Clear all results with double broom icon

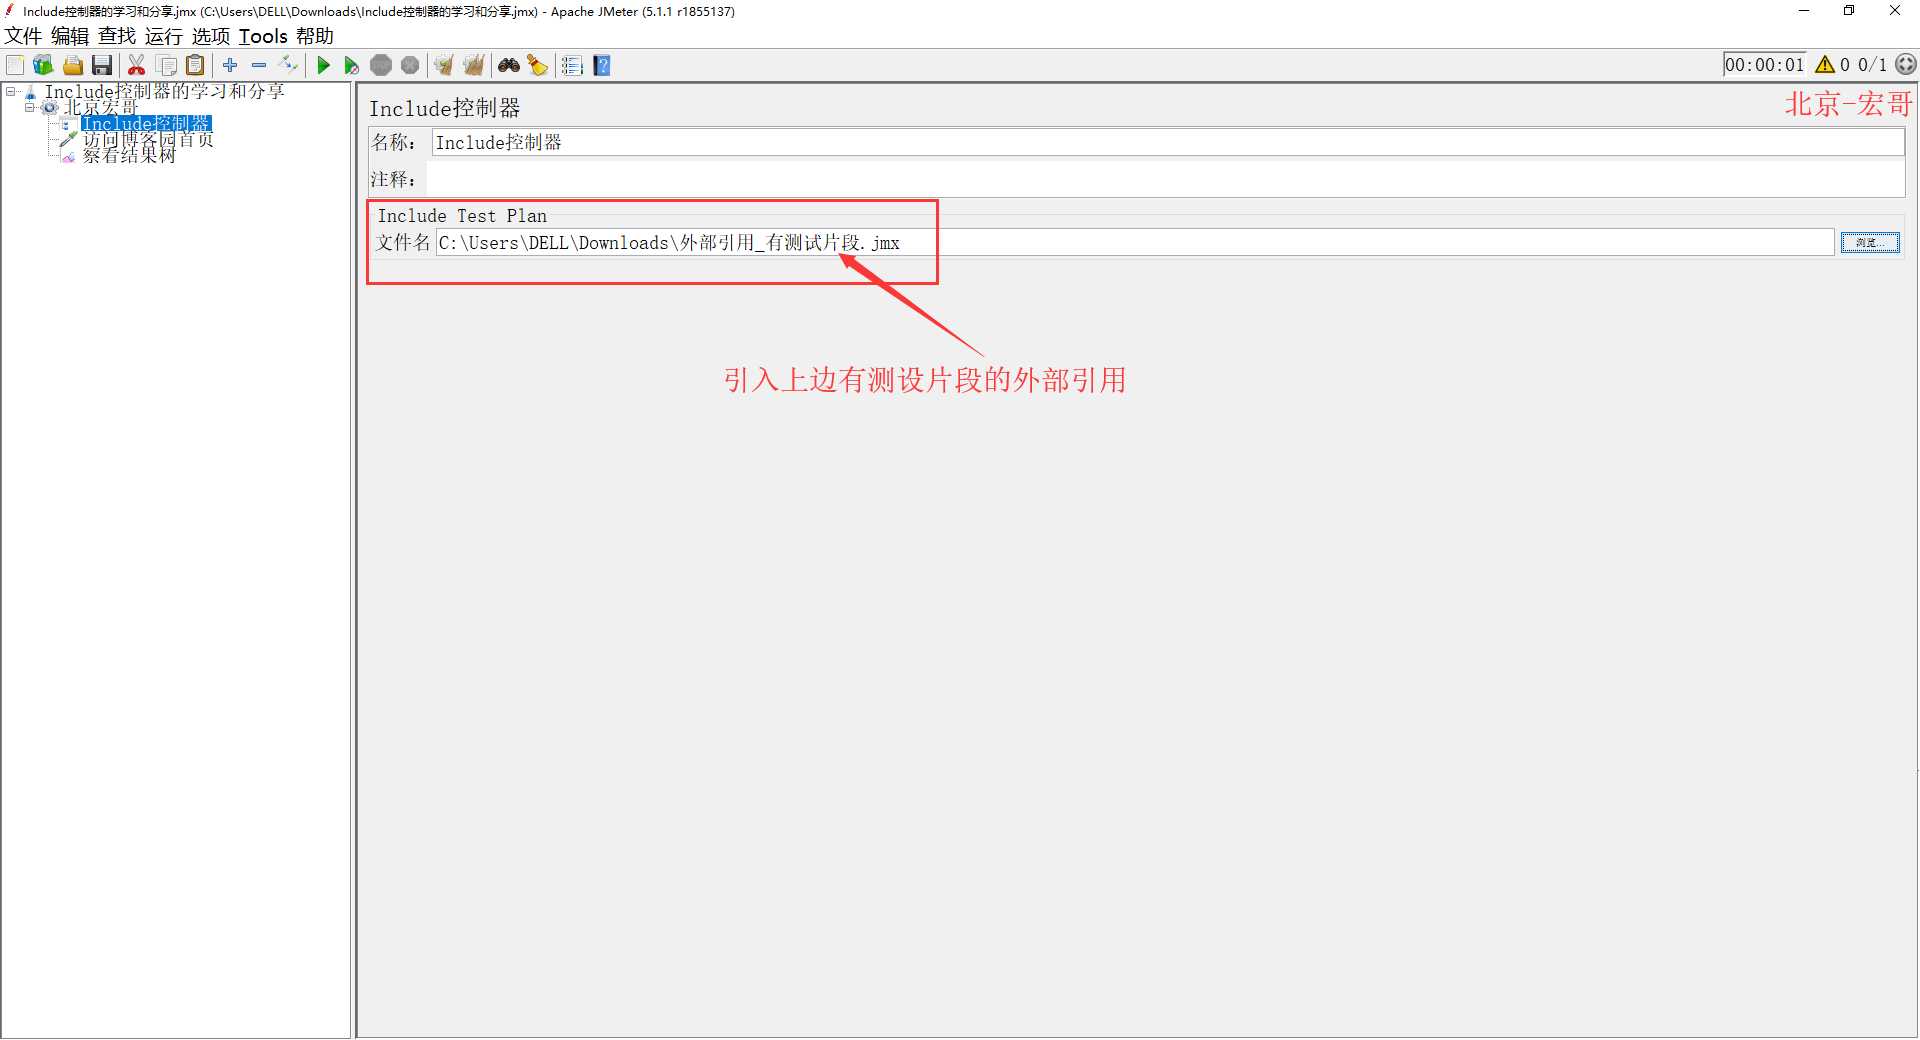coord(474,66)
